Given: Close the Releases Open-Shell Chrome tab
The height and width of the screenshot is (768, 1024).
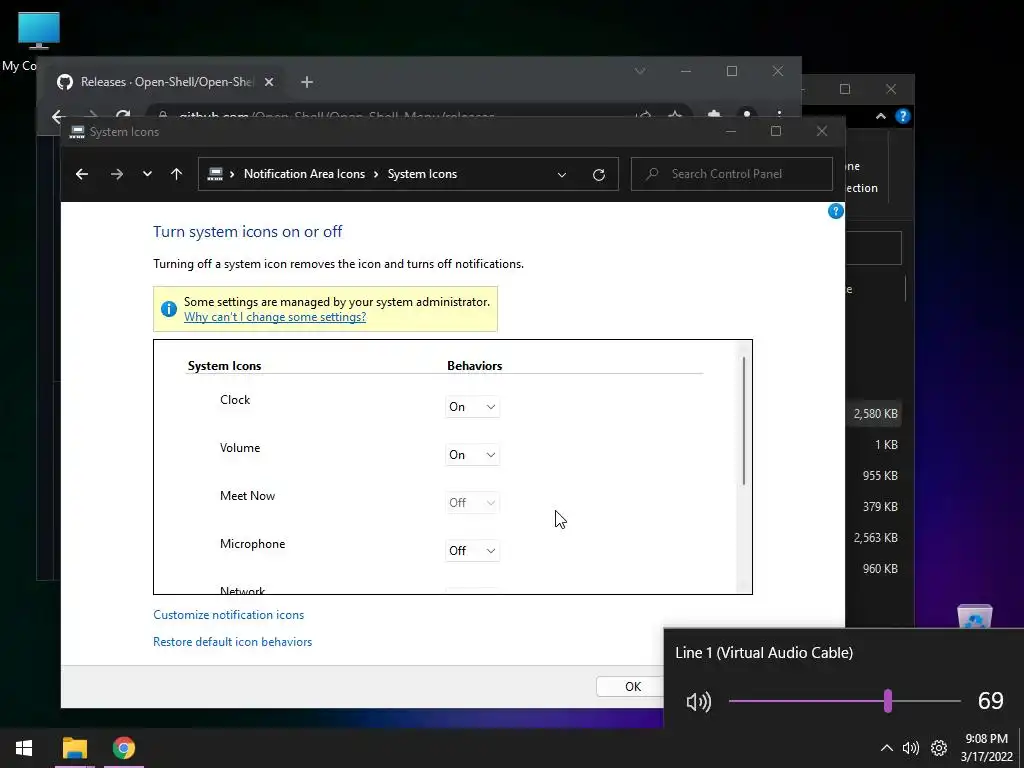Looking at the screenshot, I should pyautogui.click(x=268, y=82).
